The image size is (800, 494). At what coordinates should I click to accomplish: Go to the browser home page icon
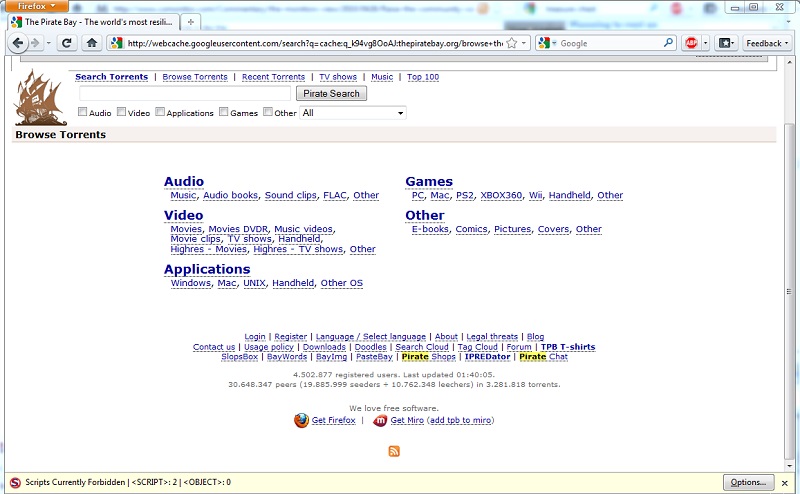92,43
